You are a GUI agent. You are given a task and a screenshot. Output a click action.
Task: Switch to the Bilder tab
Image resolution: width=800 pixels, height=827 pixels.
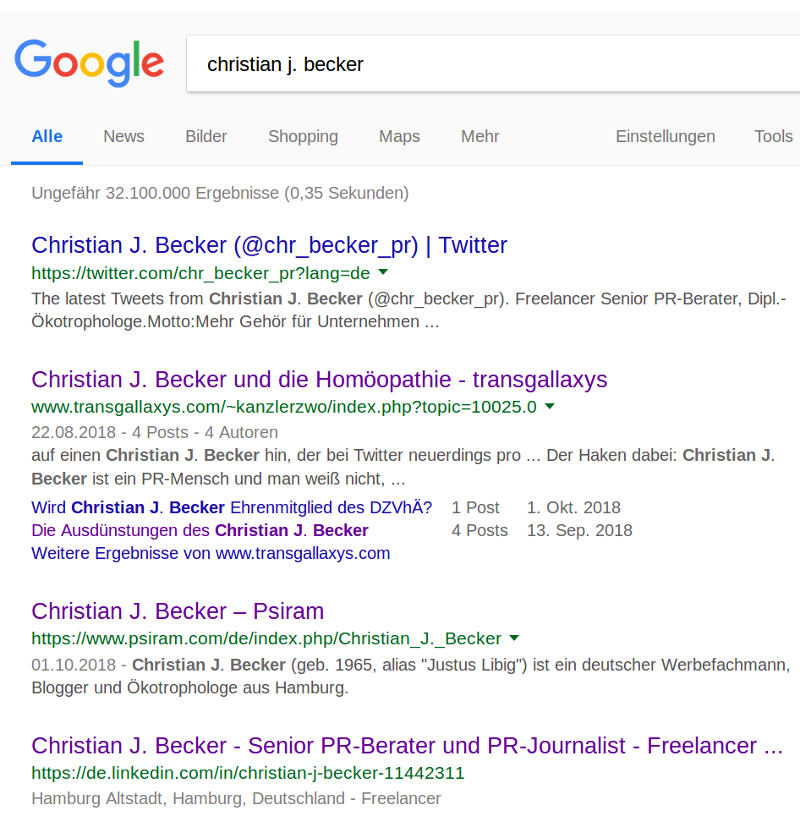[206, 136]
